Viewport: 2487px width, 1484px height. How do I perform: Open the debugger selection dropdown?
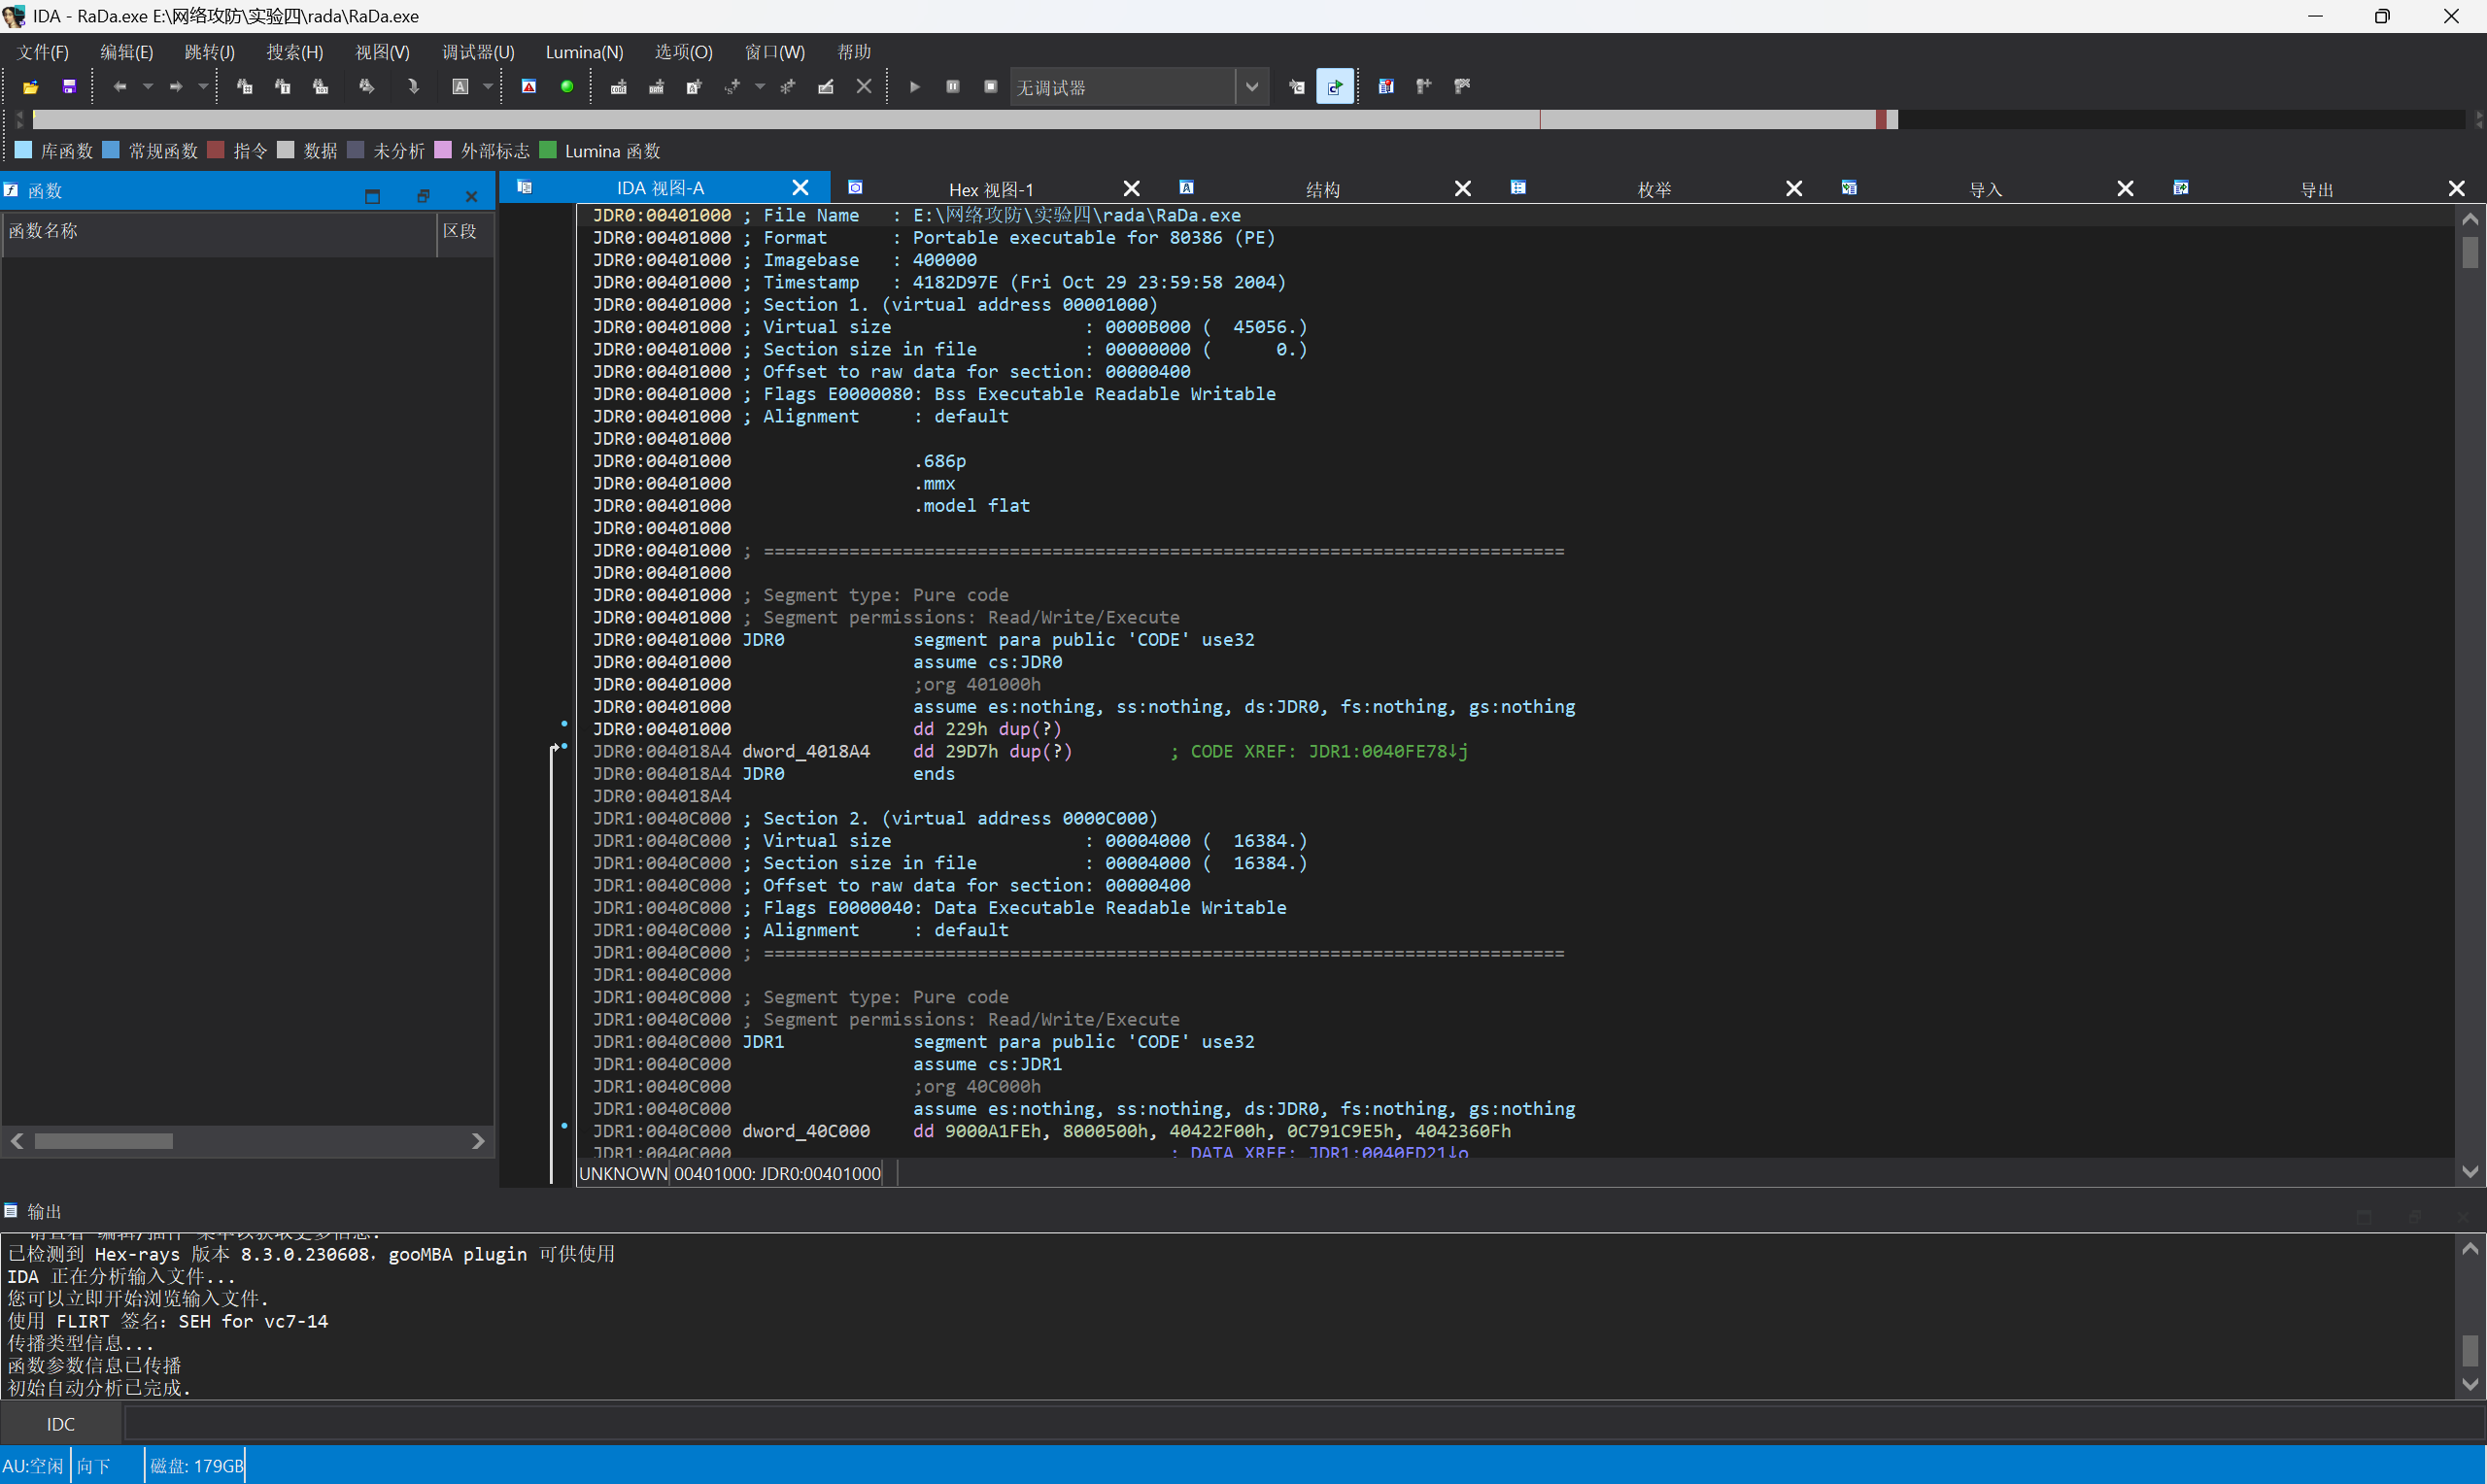(1251, 87)
